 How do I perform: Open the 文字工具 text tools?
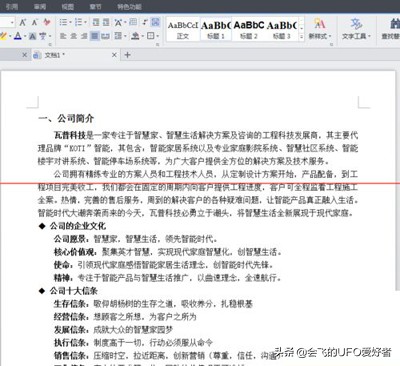click(356, 29)
